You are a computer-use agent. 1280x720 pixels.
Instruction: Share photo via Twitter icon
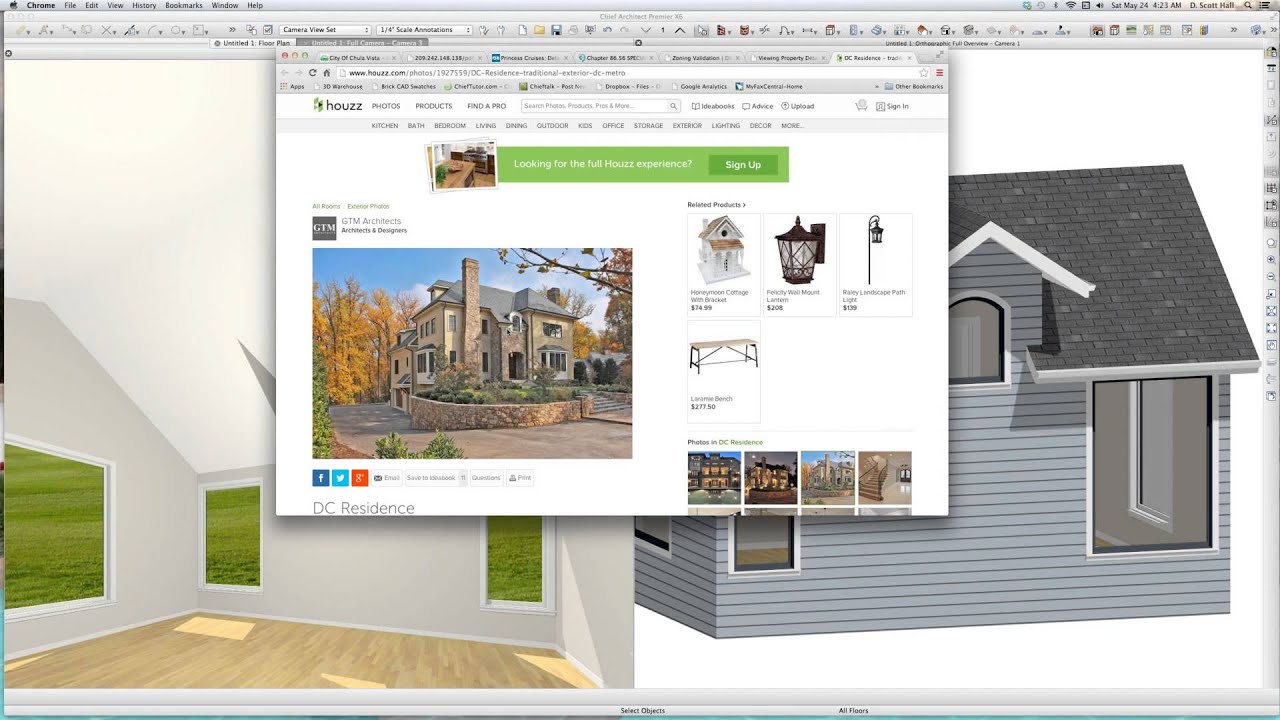[x=340, y=478]
